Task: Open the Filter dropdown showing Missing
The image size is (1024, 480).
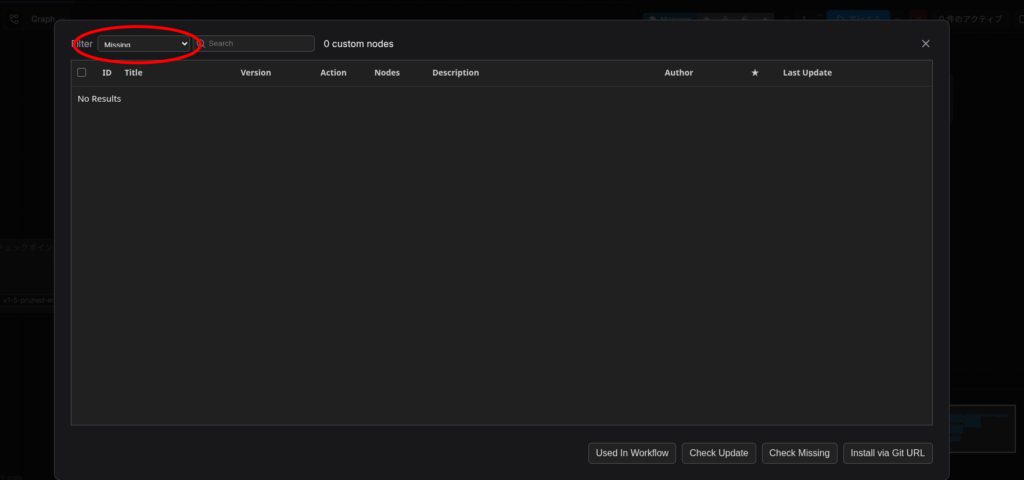Action: click(144, 44)
